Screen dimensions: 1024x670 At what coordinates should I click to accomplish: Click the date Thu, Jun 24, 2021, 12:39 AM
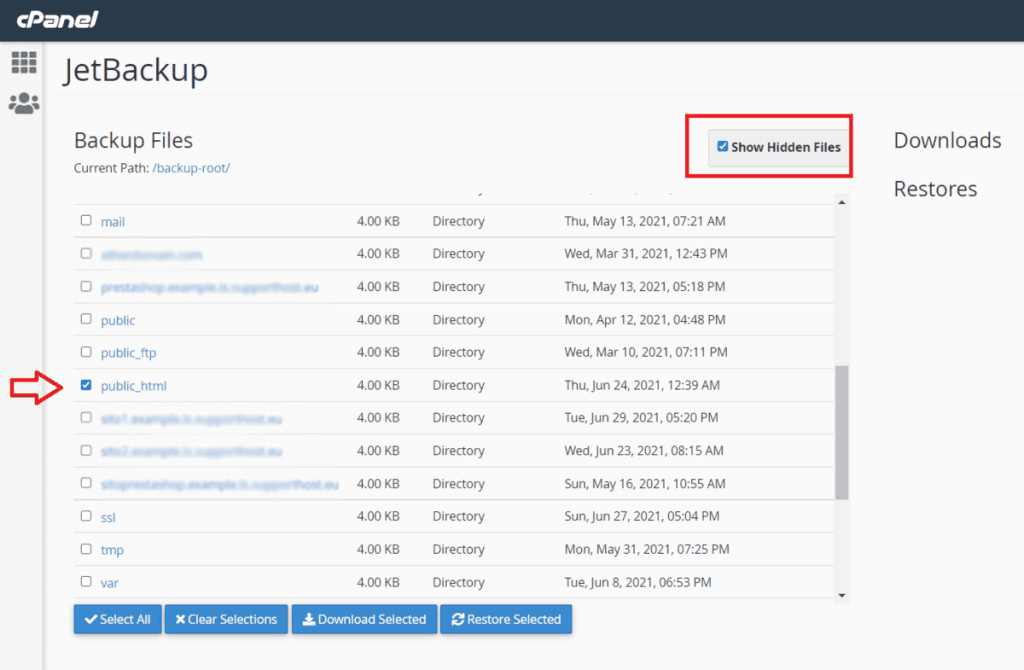point(642,385)
